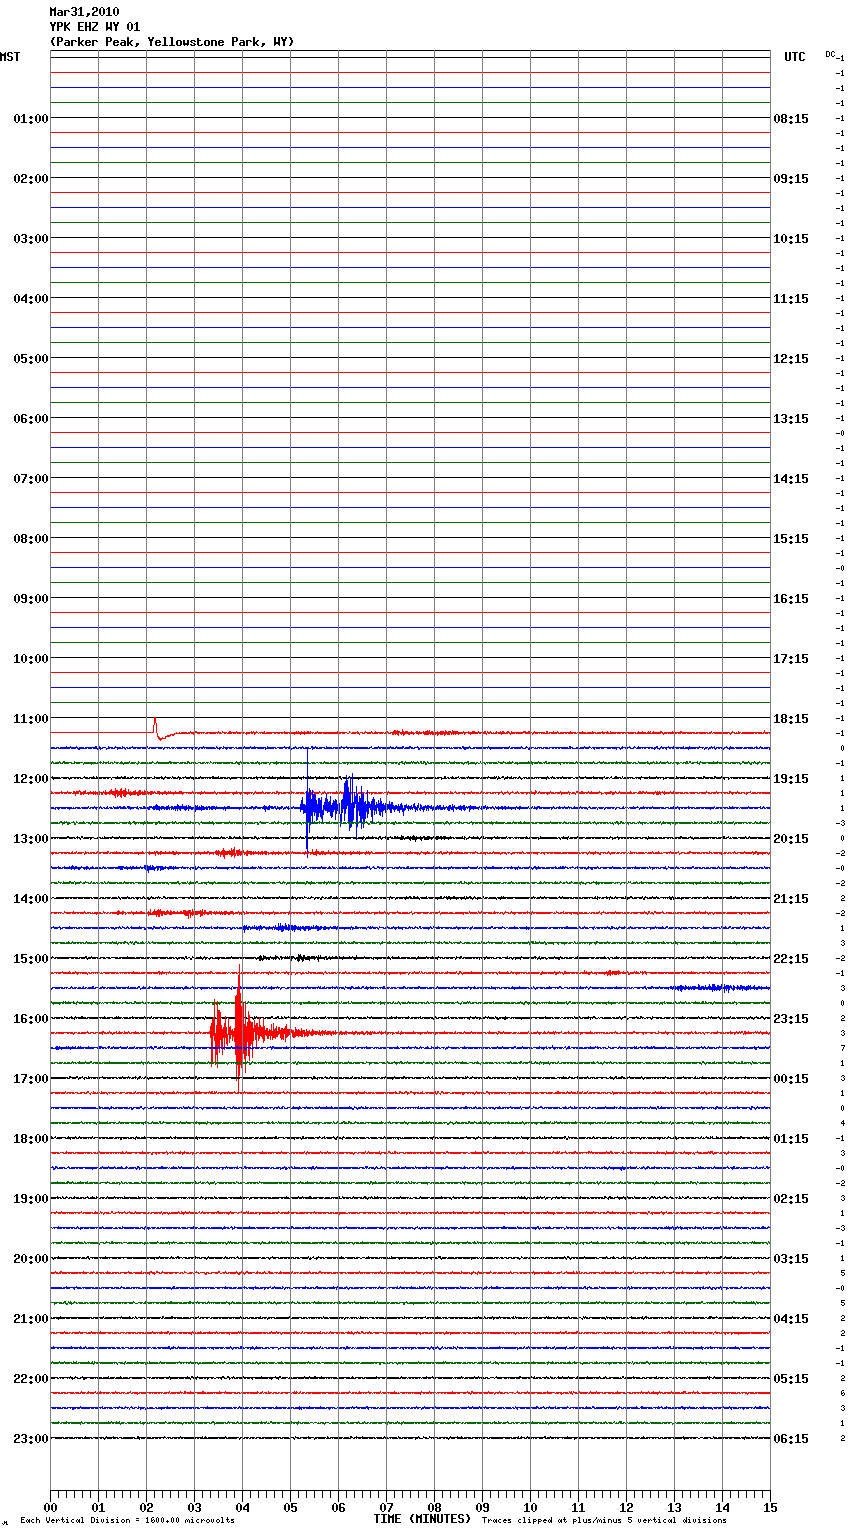The height and width of the screenshot is (1534, 850).
Task: Select the 05:00 MST time label
Action: point(31,359)
